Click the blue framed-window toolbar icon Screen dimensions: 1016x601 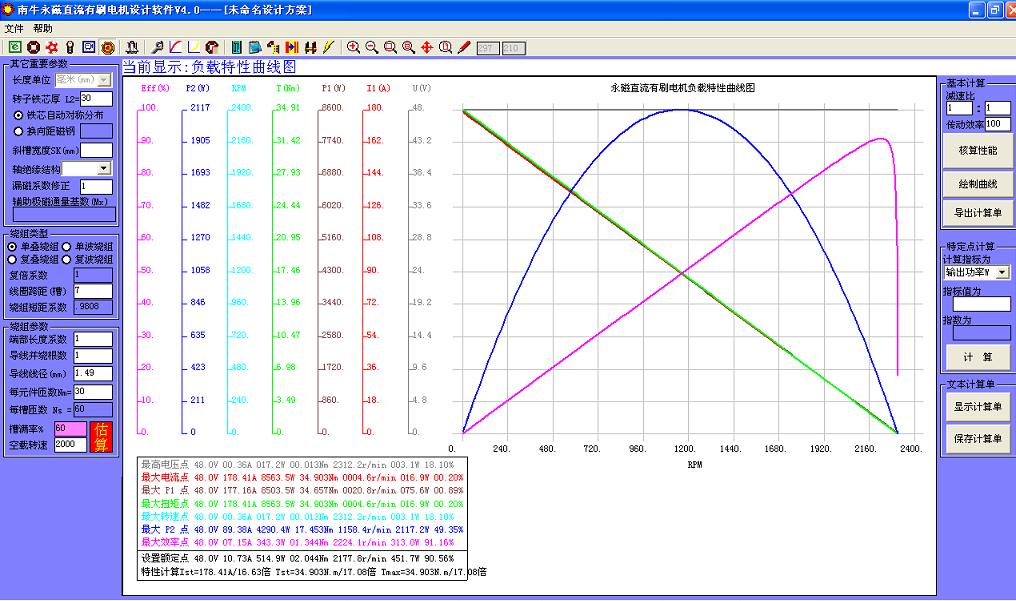89,47
